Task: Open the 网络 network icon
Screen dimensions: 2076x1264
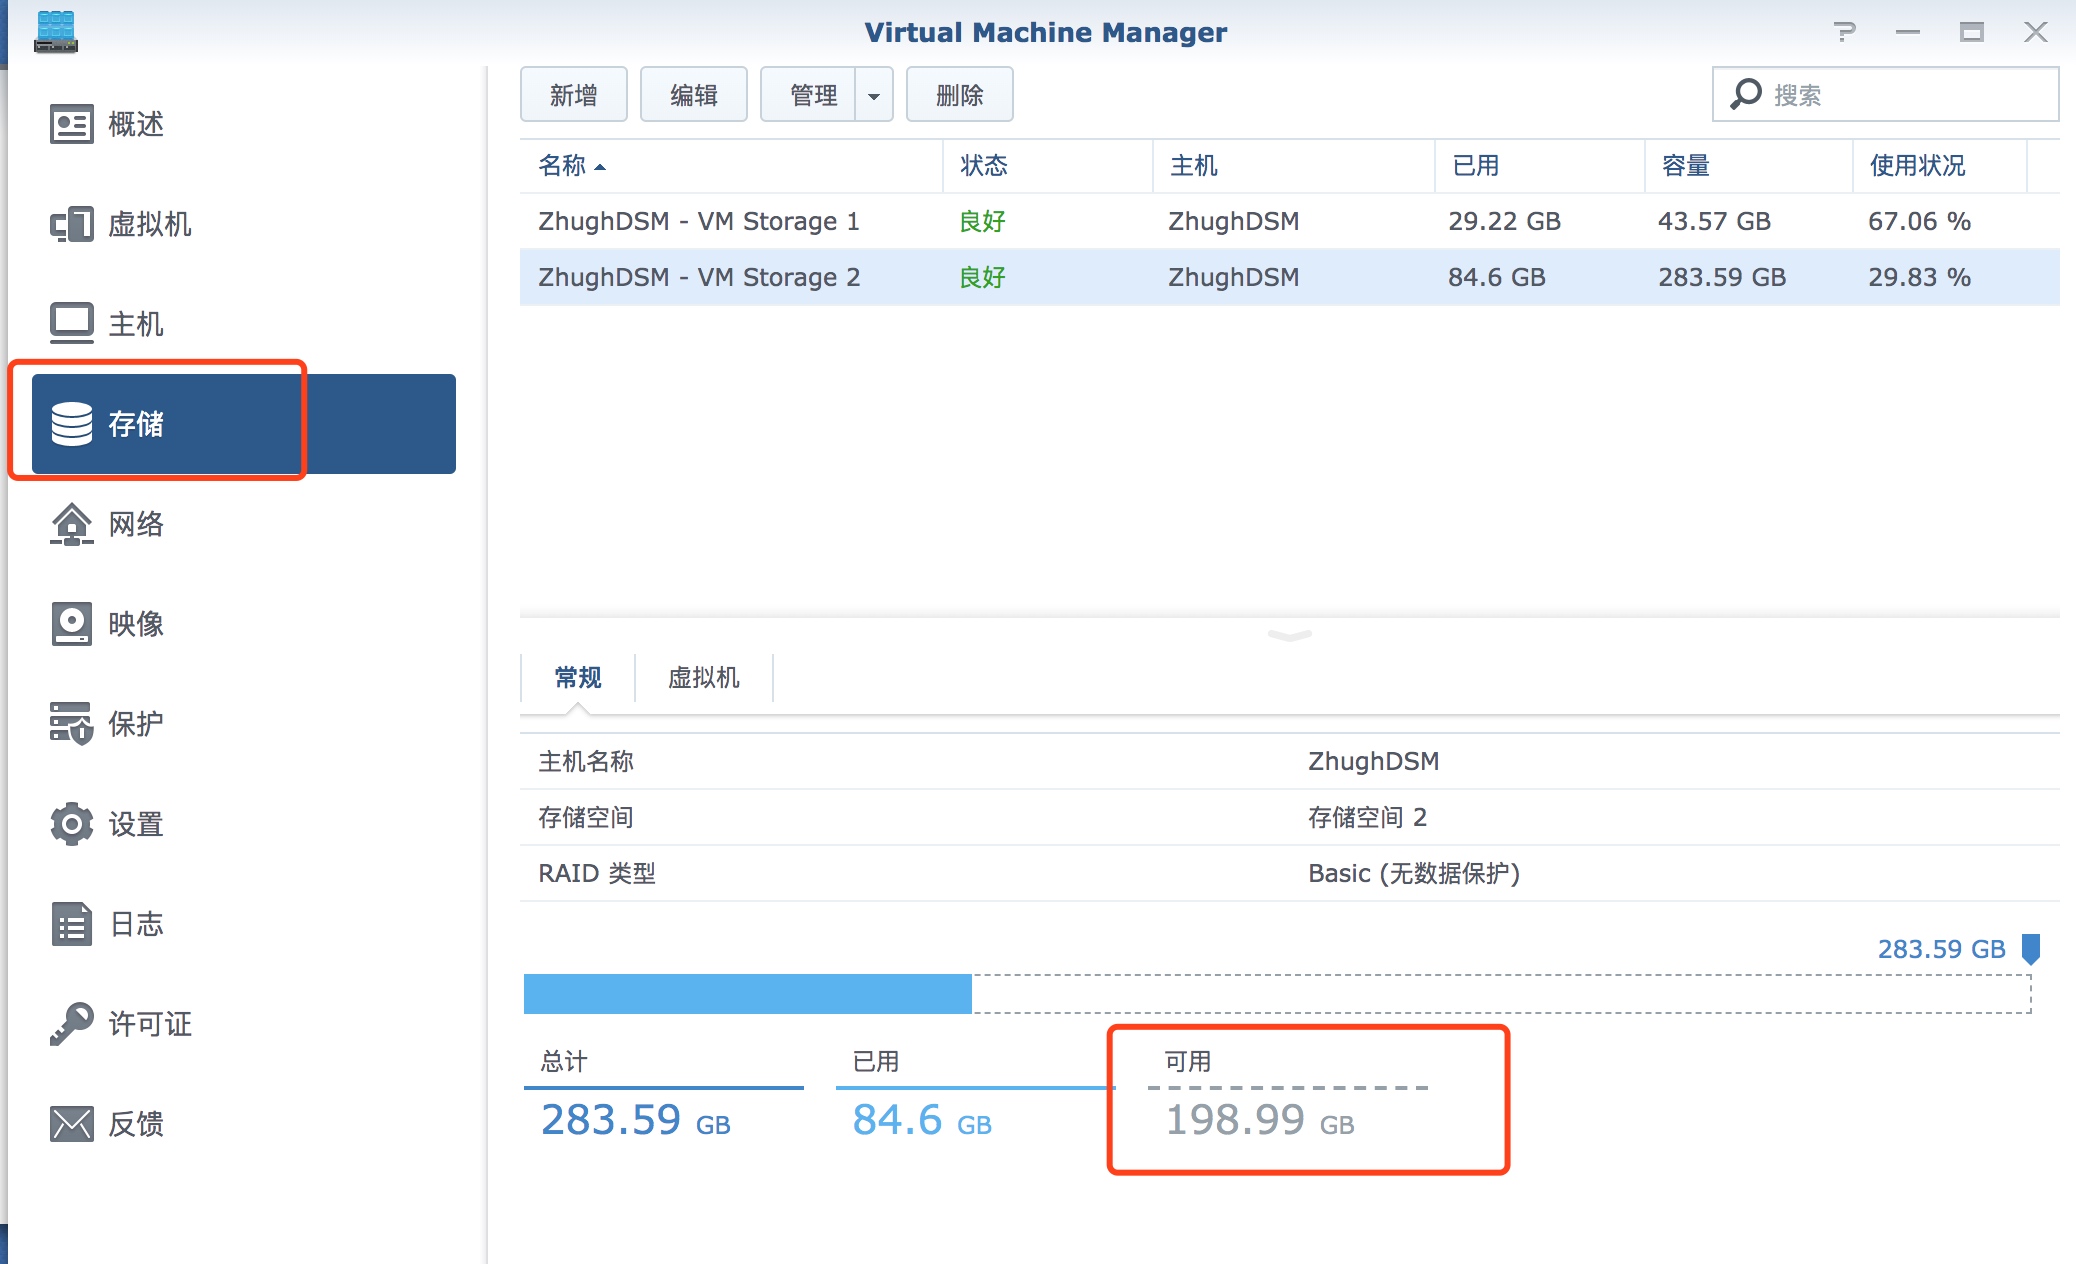Action: click(x=71, y=524)
